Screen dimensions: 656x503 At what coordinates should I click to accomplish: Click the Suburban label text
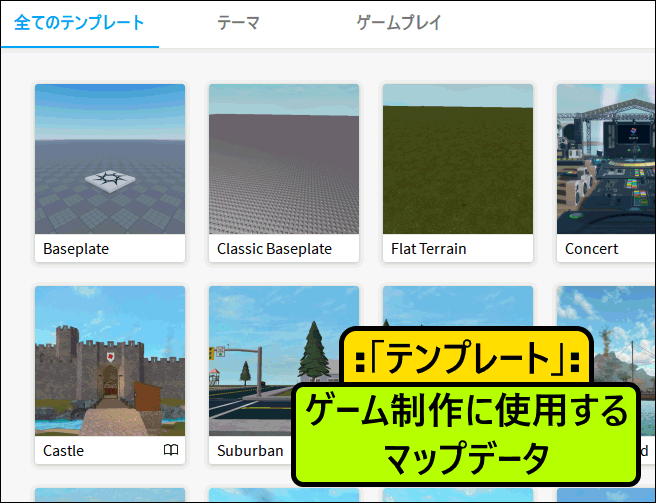click(250, 451)
